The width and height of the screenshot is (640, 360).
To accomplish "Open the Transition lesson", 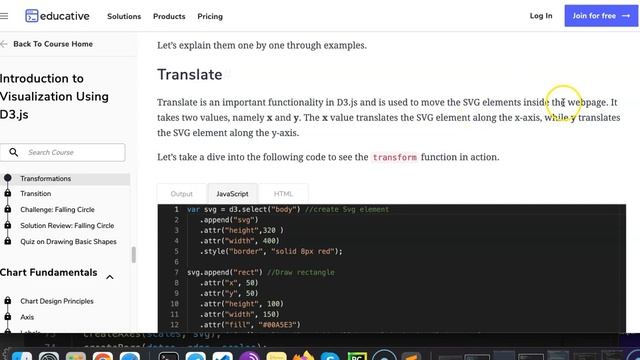I will [x=36, y=193].
